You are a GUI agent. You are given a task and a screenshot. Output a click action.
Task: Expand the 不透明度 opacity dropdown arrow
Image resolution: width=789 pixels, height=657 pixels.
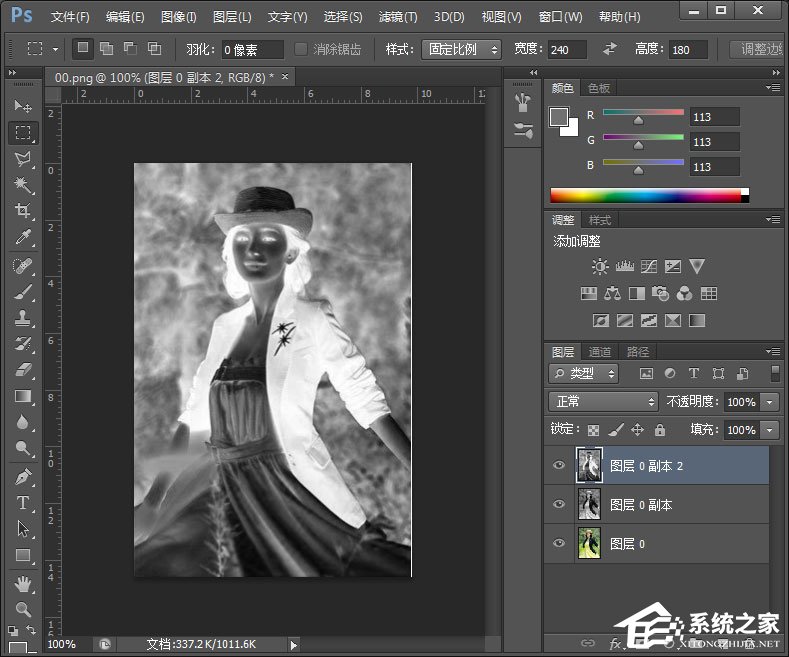click(x=769, y=401)
